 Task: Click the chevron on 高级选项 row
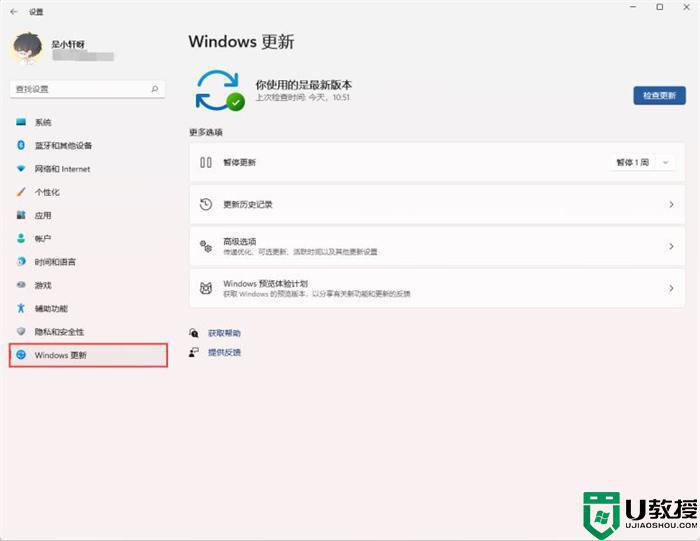pos(671,246)
